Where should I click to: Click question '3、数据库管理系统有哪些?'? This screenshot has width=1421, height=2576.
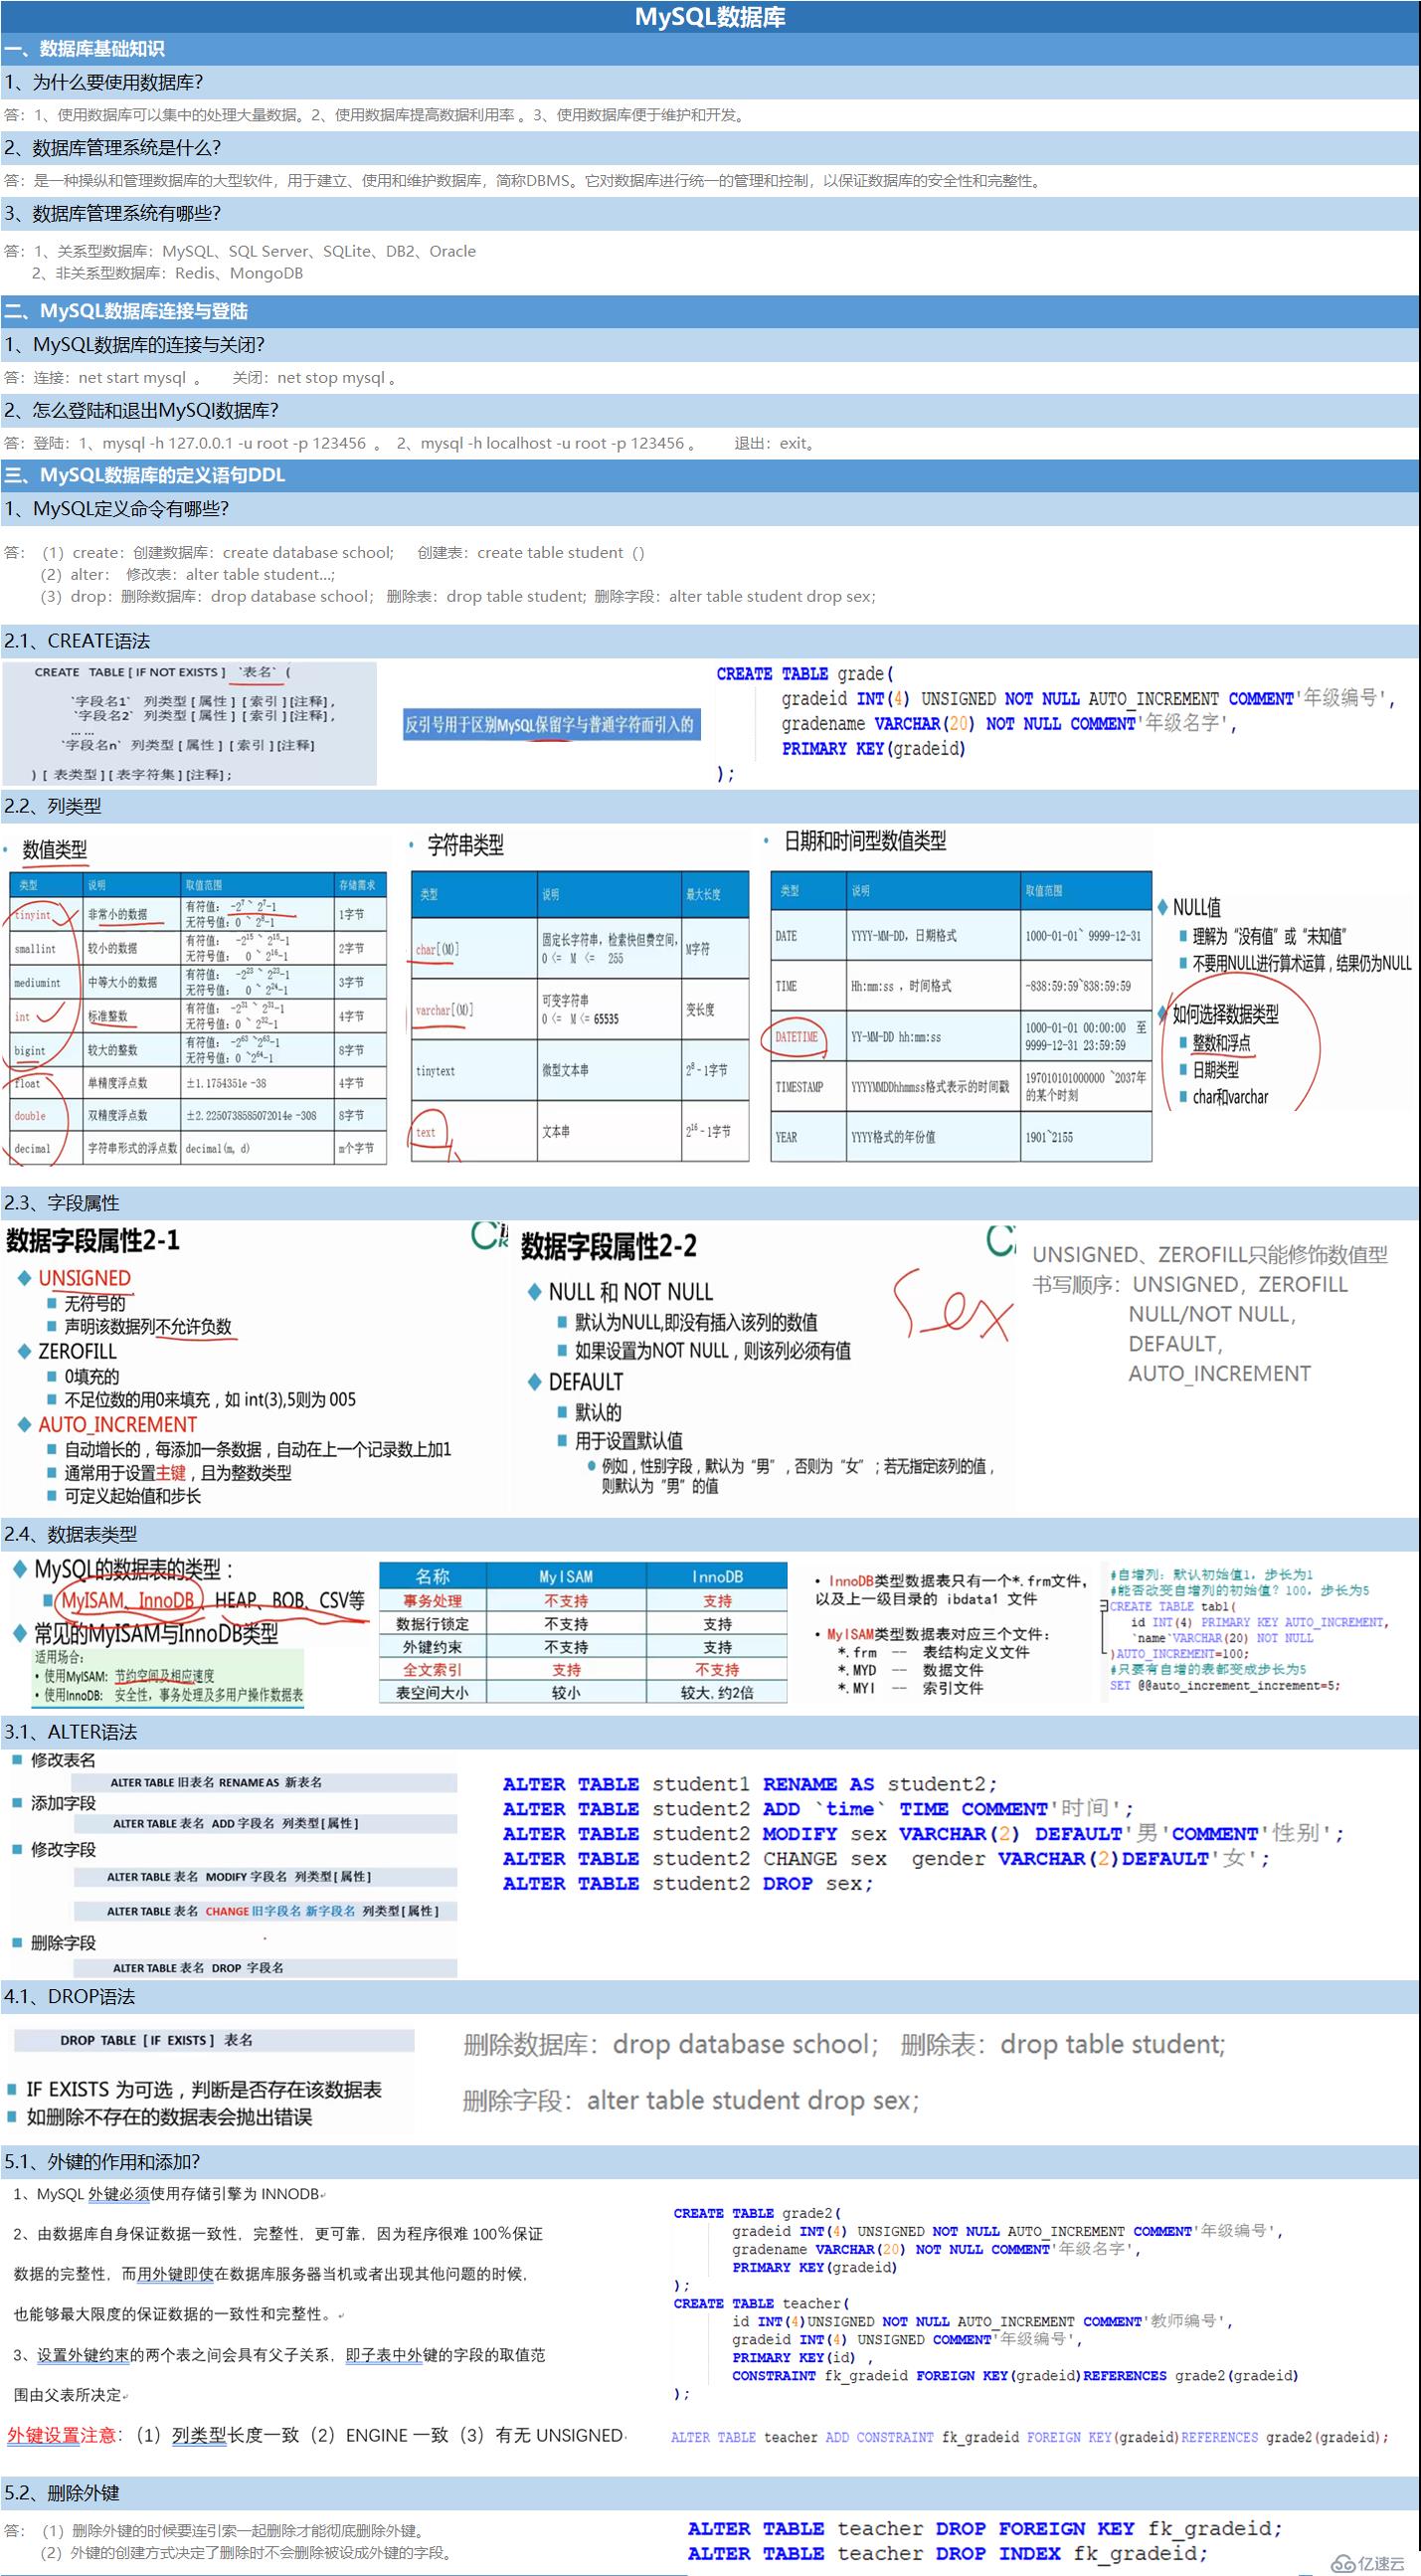pyautogui.click(x=112, y=213)
